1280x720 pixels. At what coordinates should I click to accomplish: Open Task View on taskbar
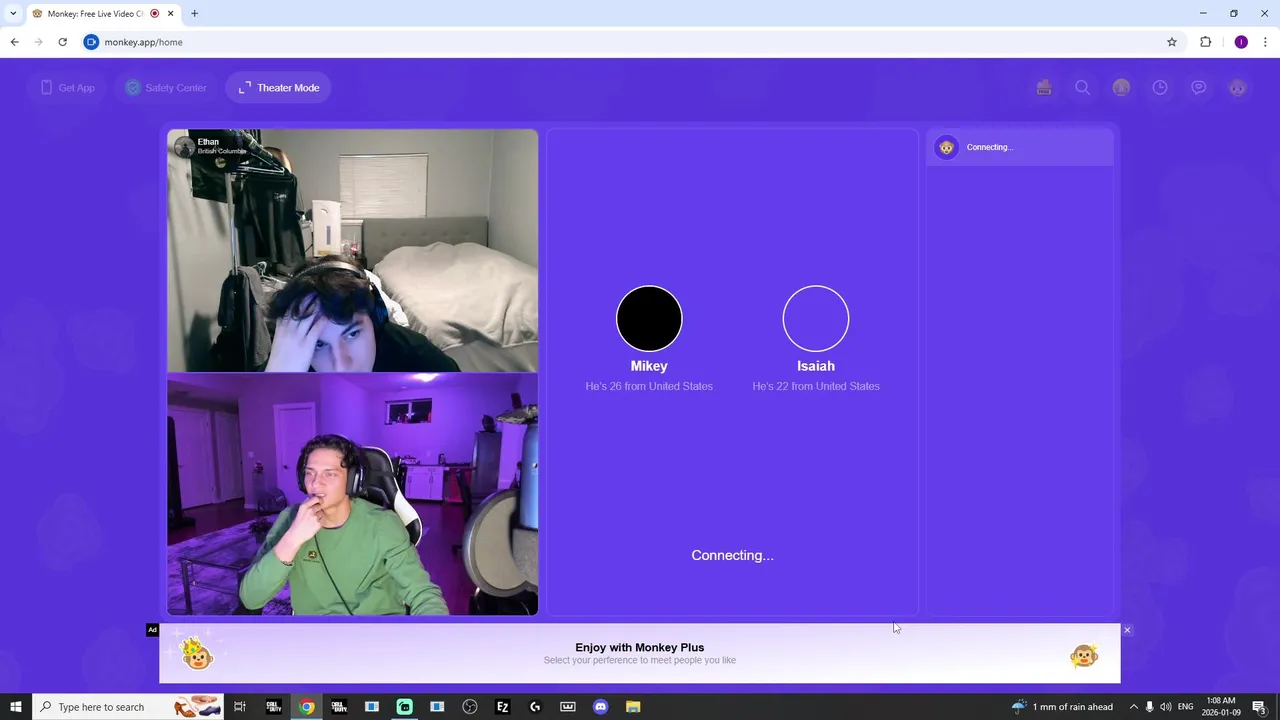click(240, 707)
